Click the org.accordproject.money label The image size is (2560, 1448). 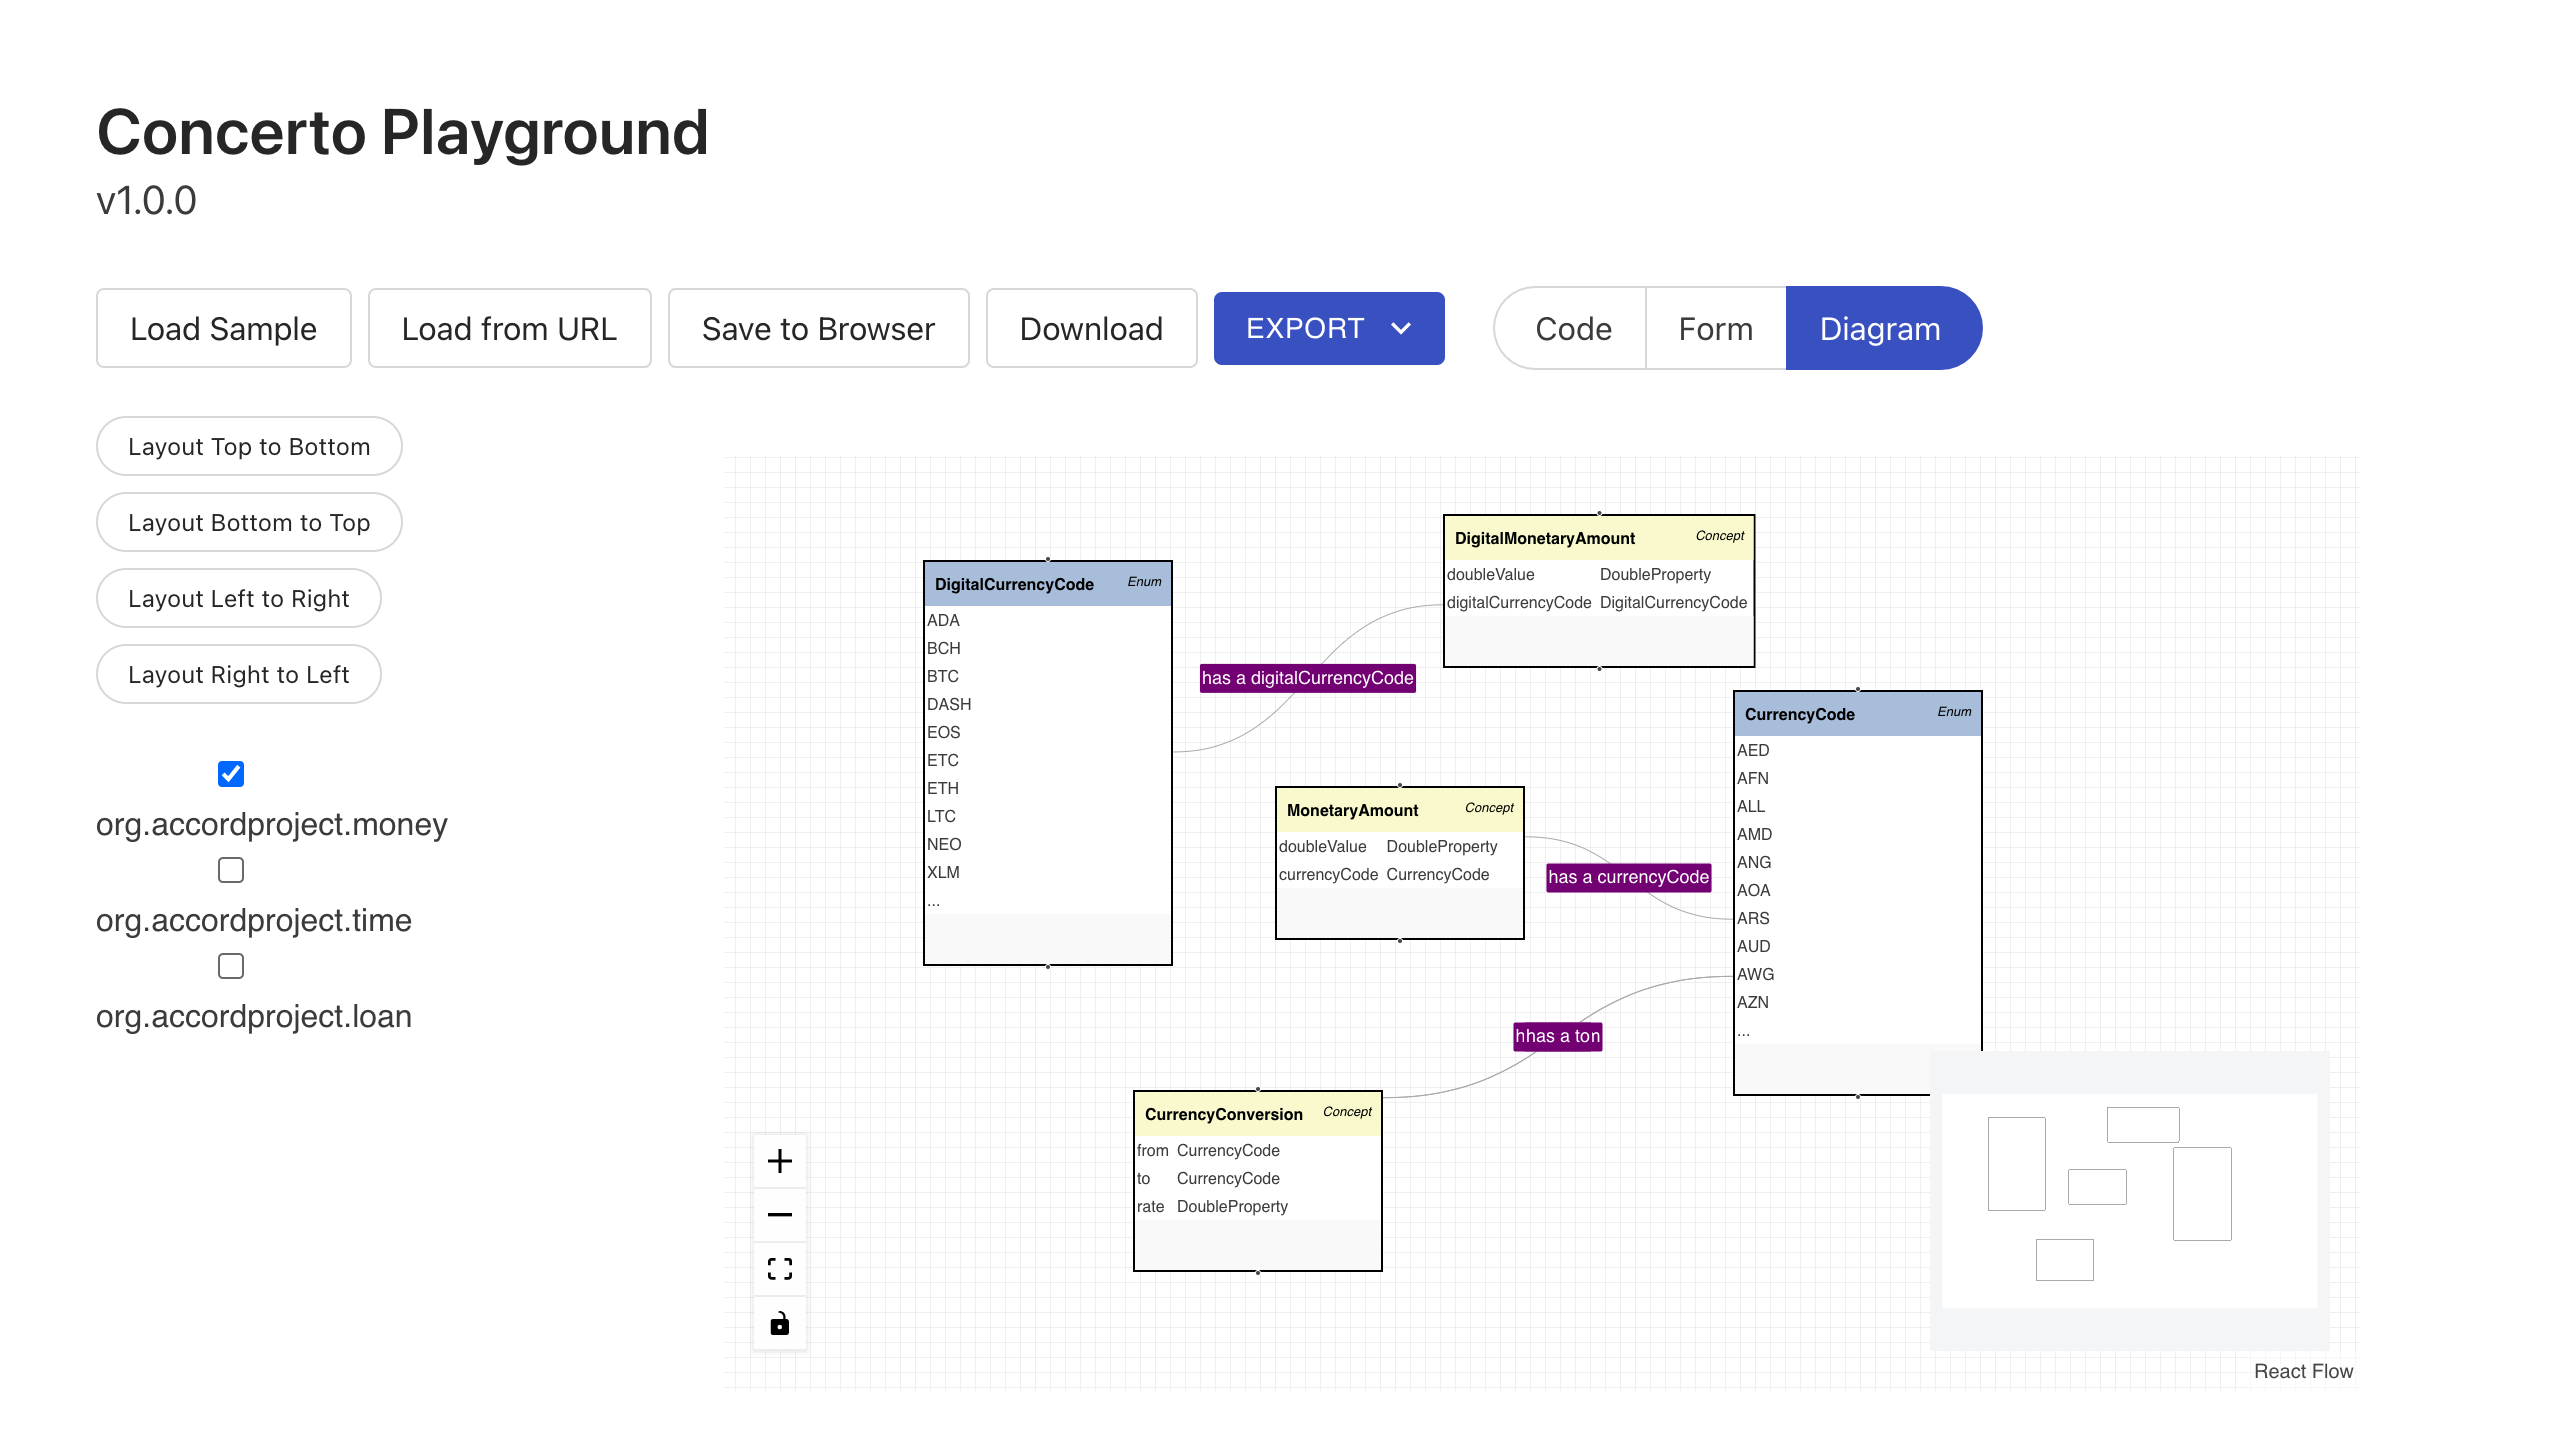(272, 824)
